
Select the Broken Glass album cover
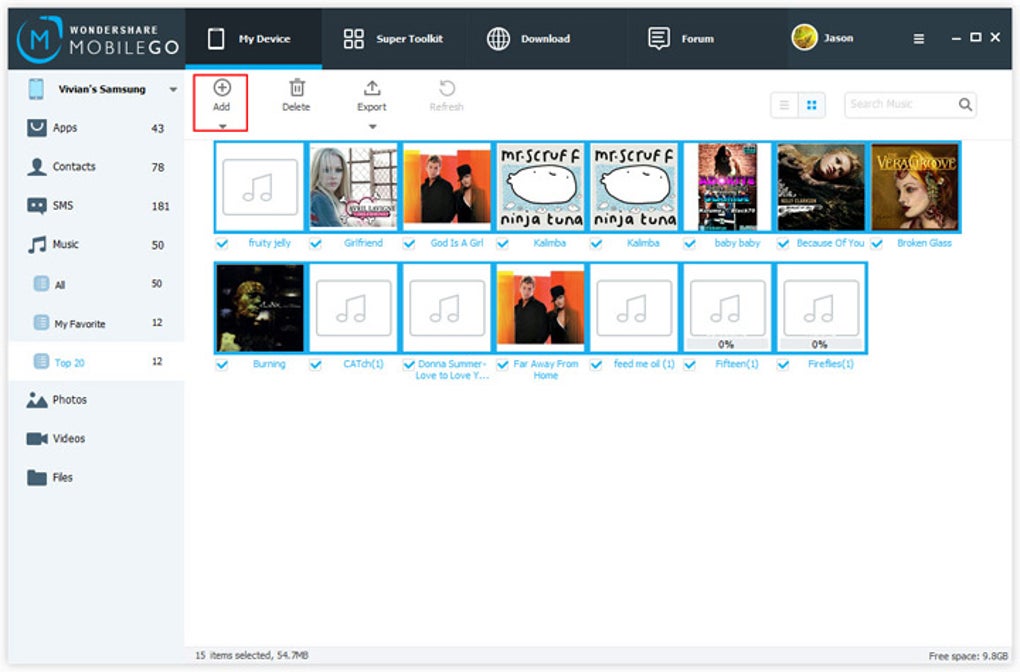(915, 187)
